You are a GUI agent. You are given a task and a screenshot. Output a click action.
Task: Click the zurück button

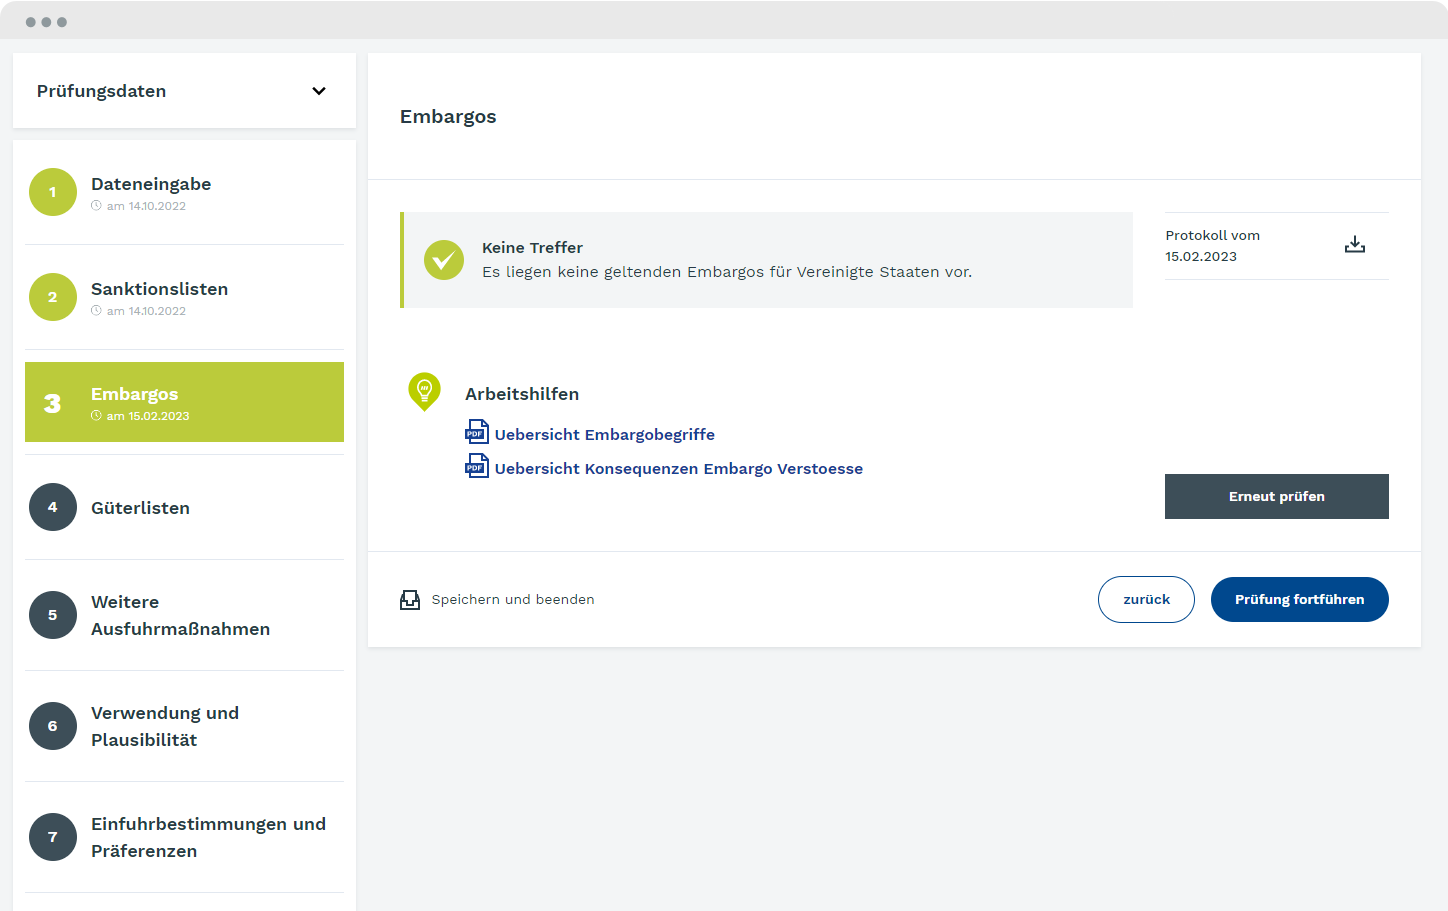(x=1146, y=600)
